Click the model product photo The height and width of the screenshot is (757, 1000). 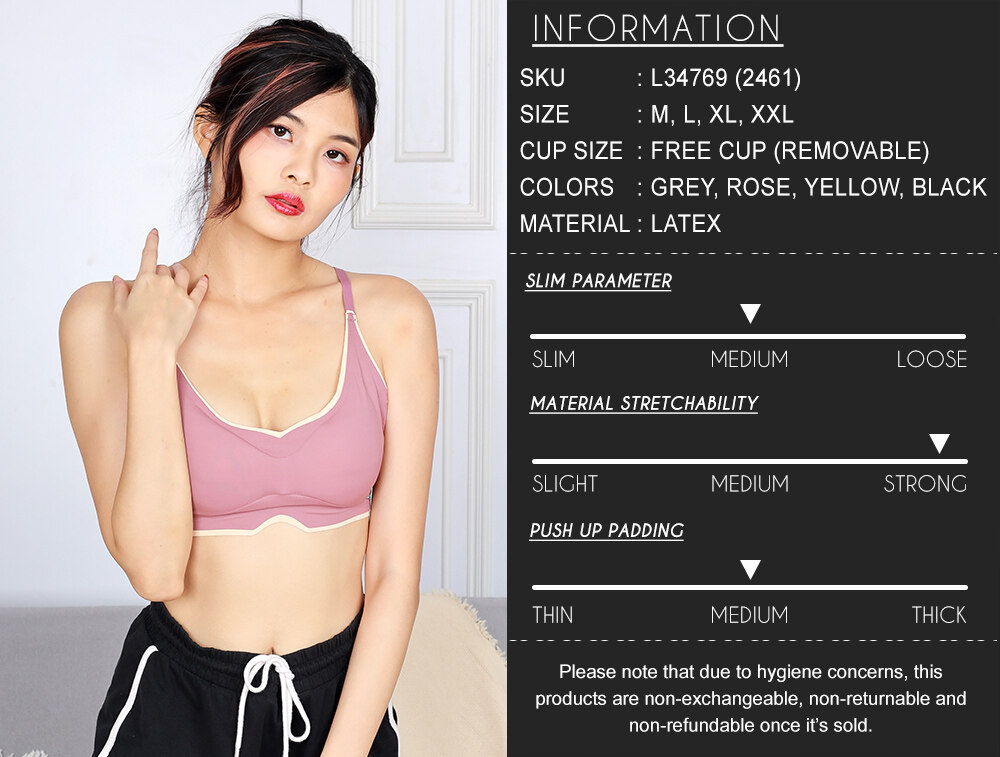click(x=253, y=378)
